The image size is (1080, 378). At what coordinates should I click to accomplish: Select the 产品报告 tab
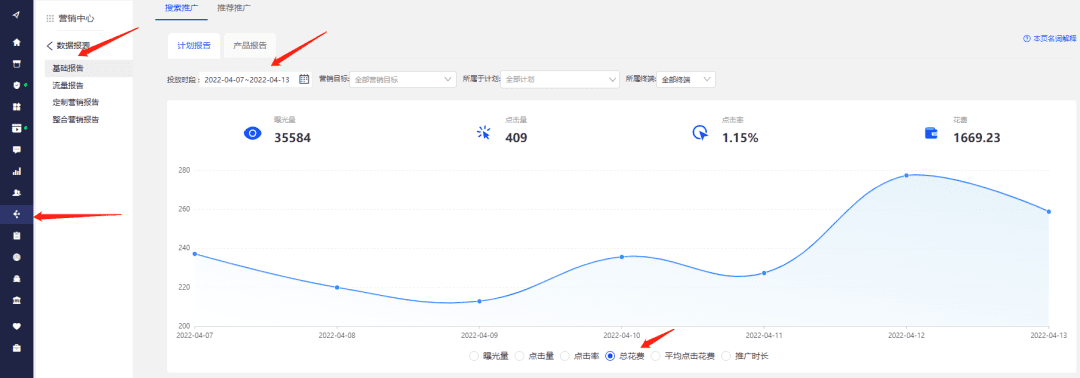point(250,45)
